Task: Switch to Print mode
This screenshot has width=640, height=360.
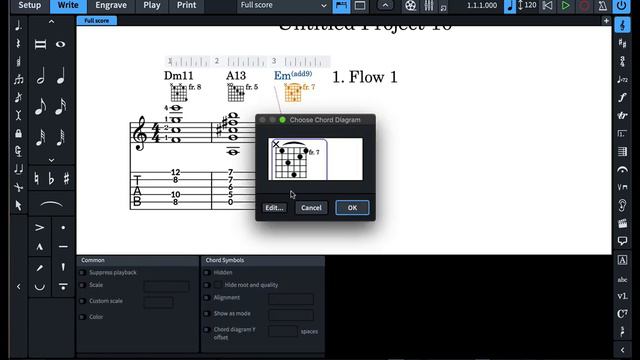Action: (x=187, y=5)
